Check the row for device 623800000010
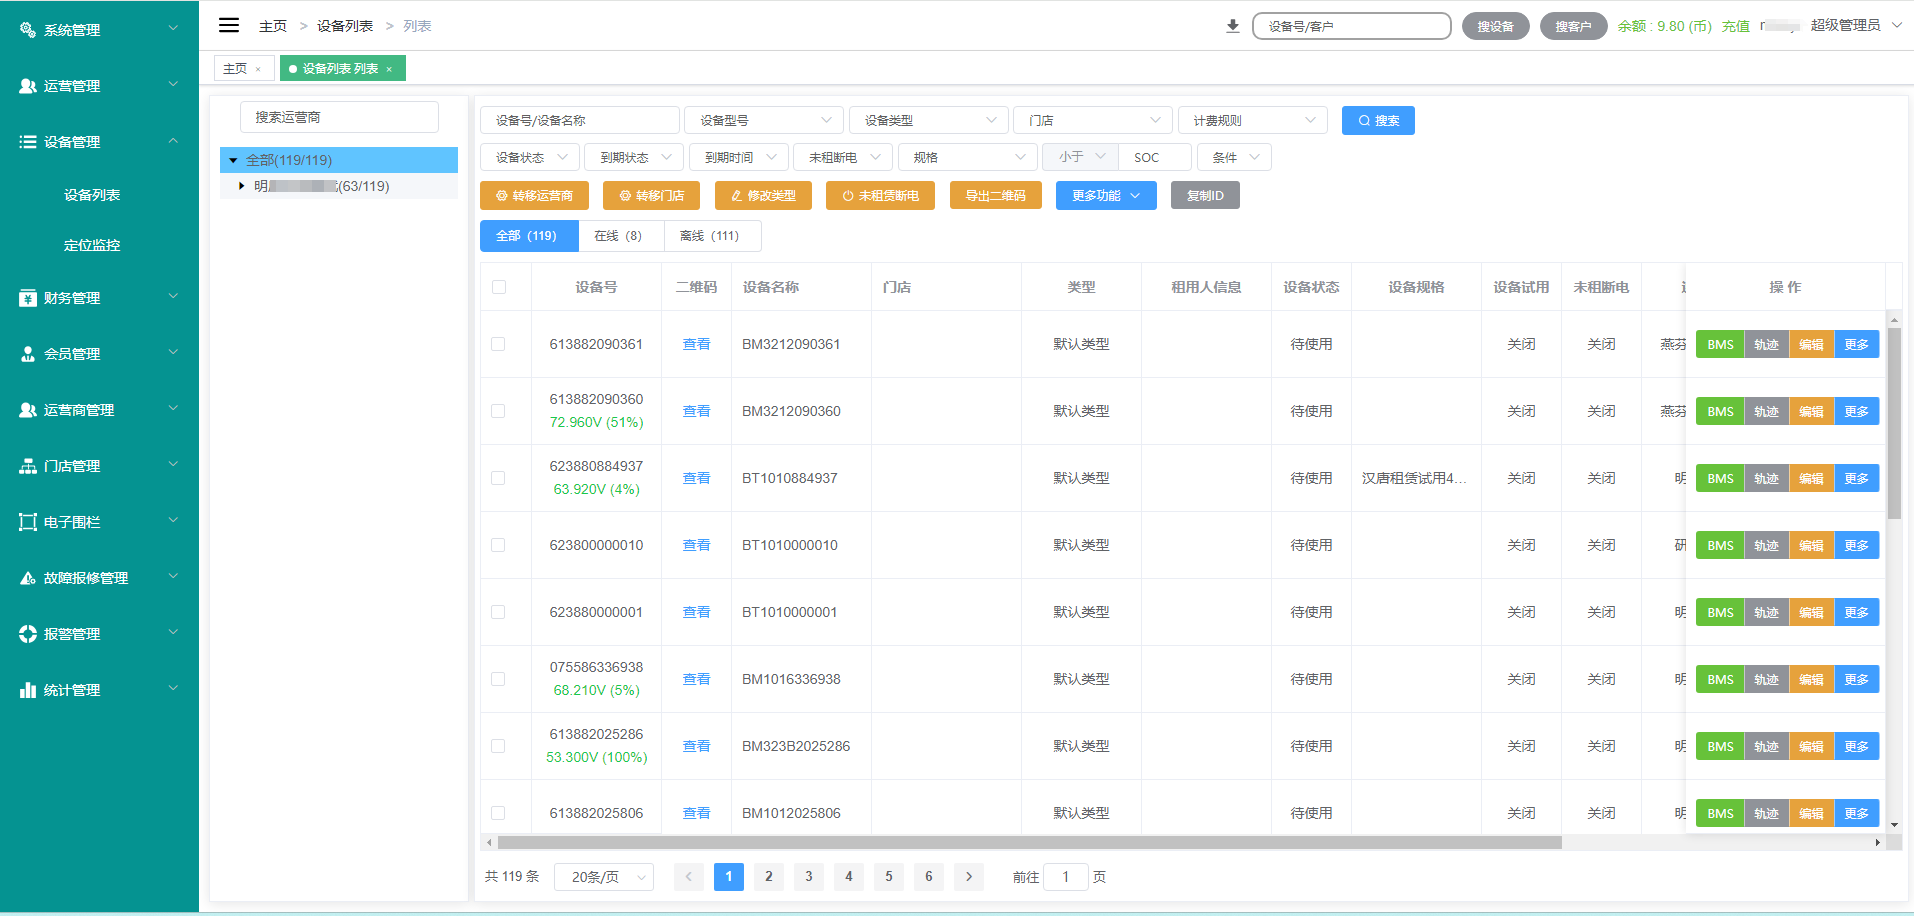 (498, 545)
